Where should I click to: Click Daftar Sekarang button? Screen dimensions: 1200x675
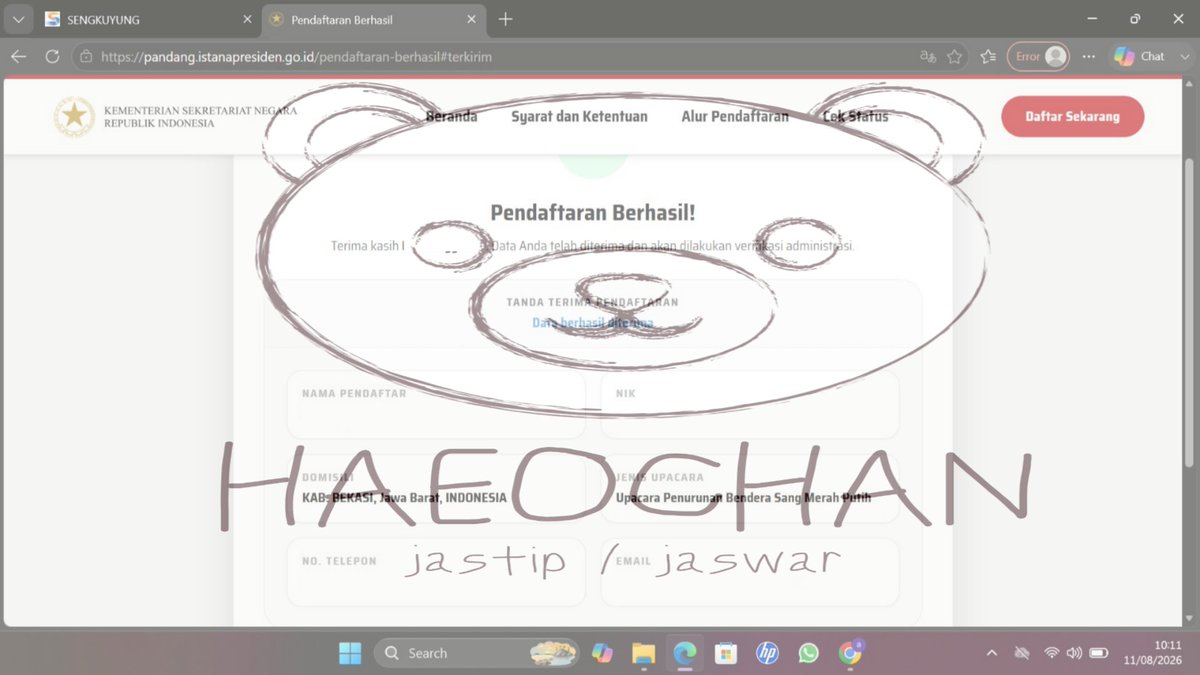[x=1072, y=116]
